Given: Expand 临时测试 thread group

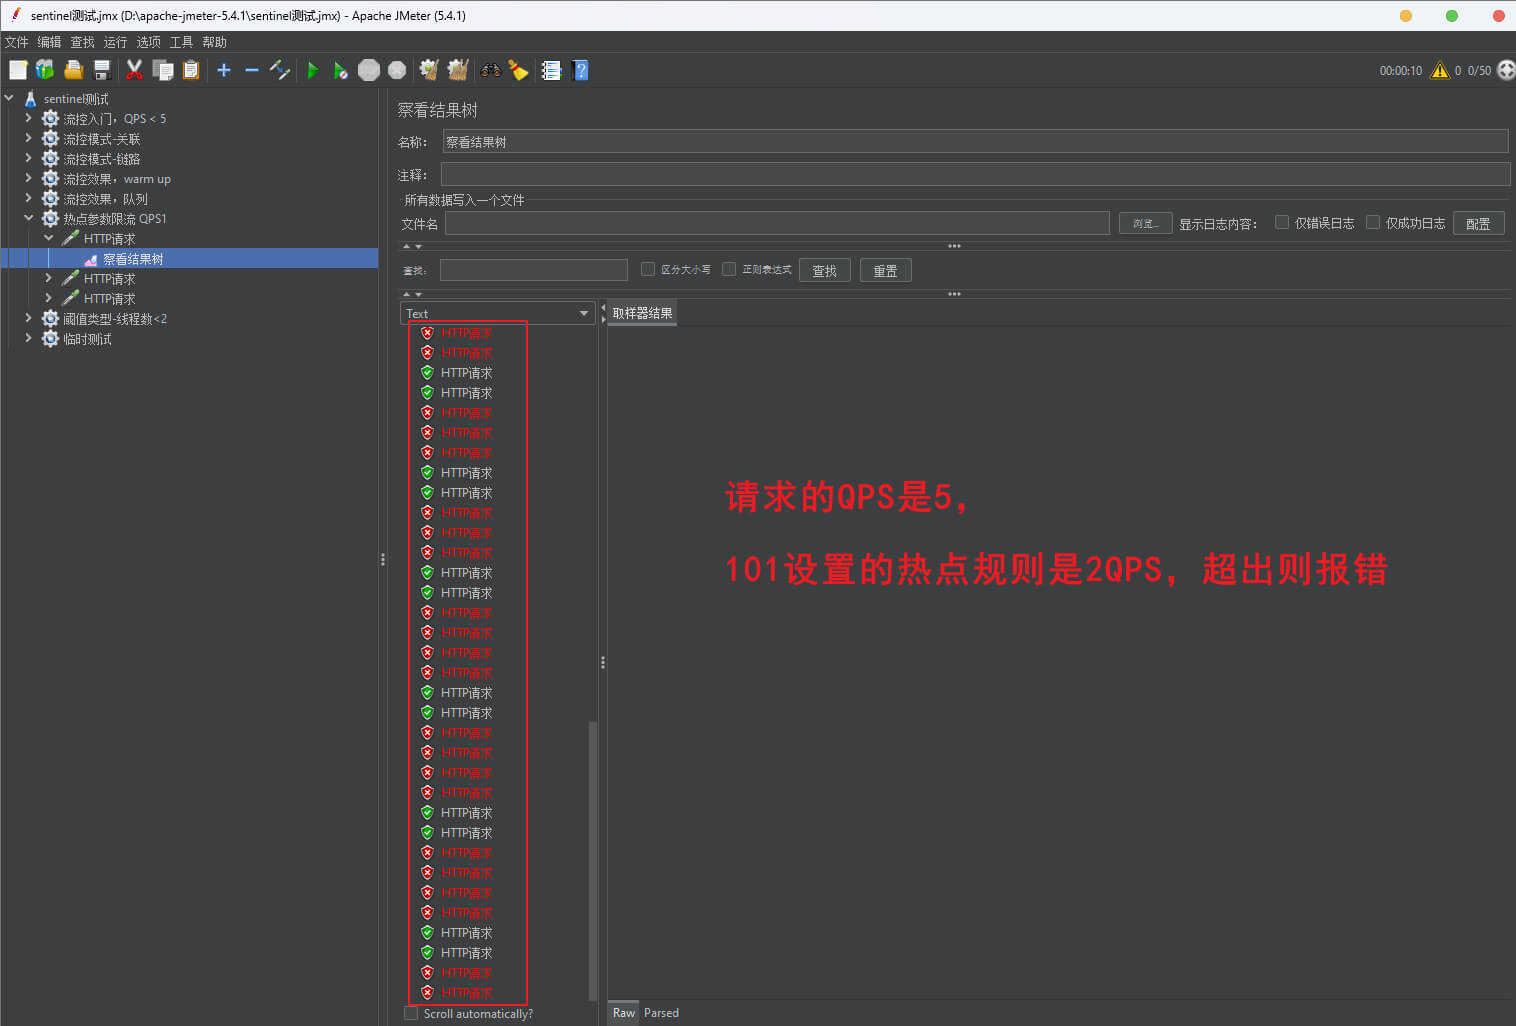Looking at the screenshot, I should click(28, 338).
